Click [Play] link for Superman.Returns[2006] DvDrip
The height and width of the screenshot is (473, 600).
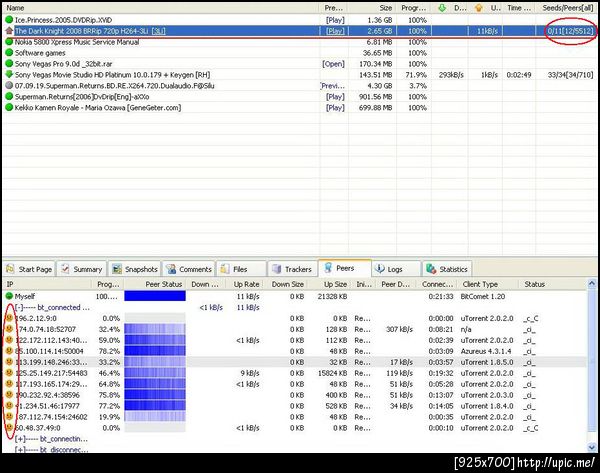tap(335, 97)
